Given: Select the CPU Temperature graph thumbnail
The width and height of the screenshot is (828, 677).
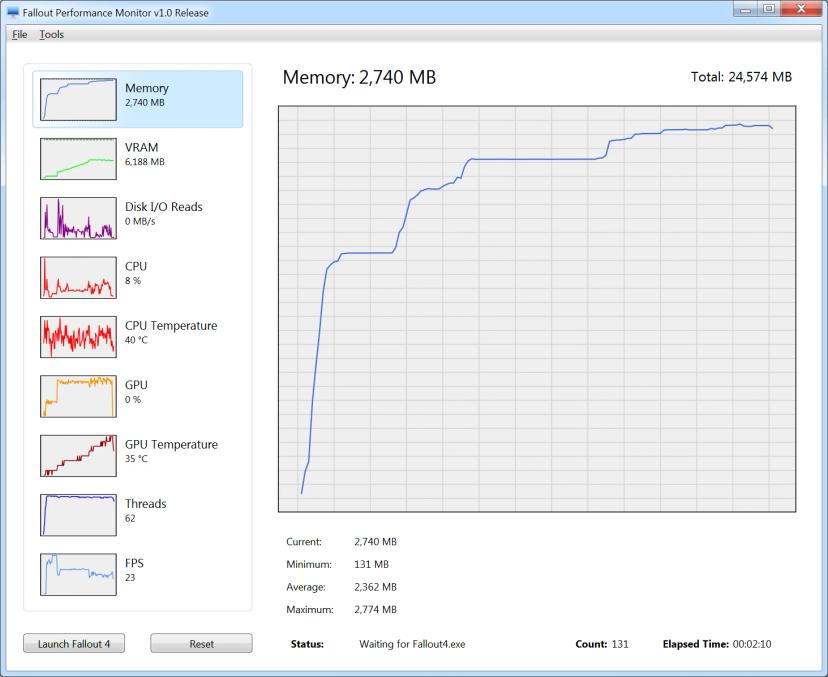Looking at the screenshot, I should click(78, 337).
